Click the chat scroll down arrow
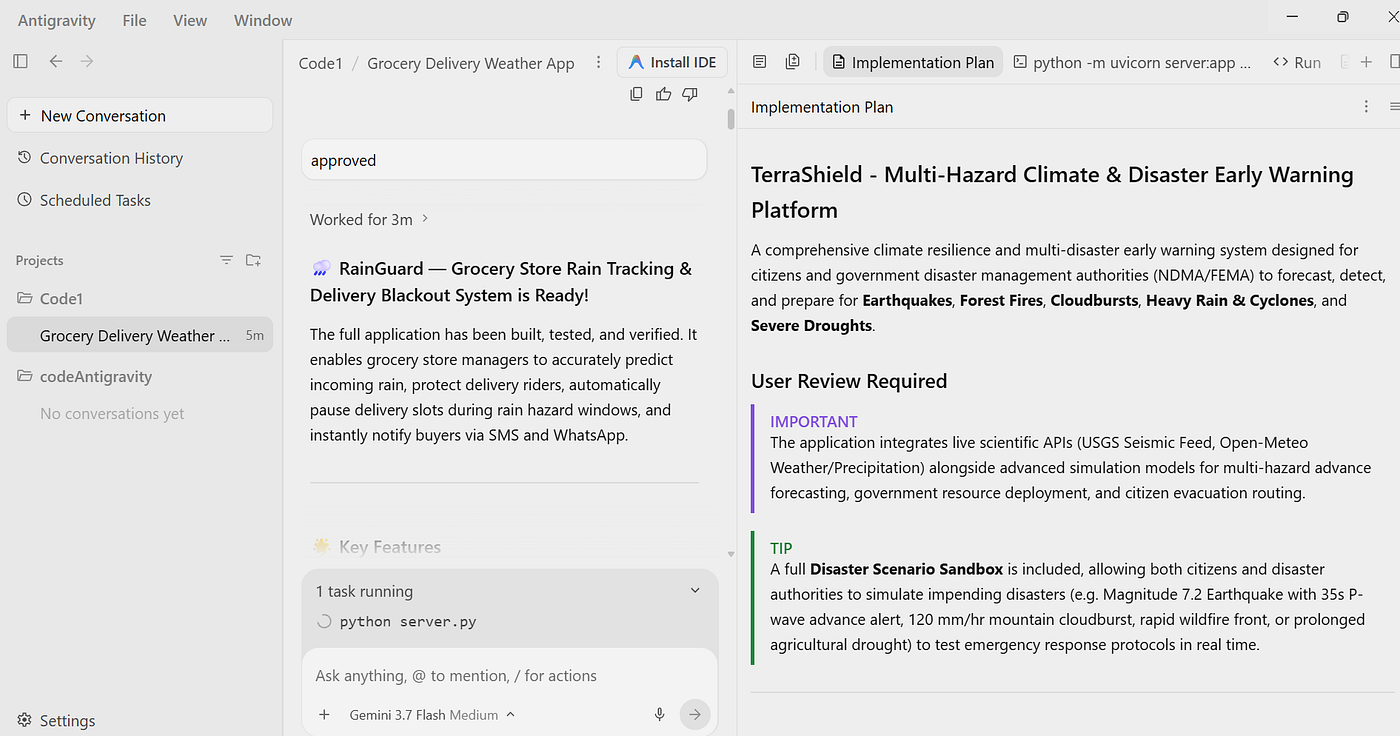1400x736 pixels. pyautogui.click(x=731, y=553)
